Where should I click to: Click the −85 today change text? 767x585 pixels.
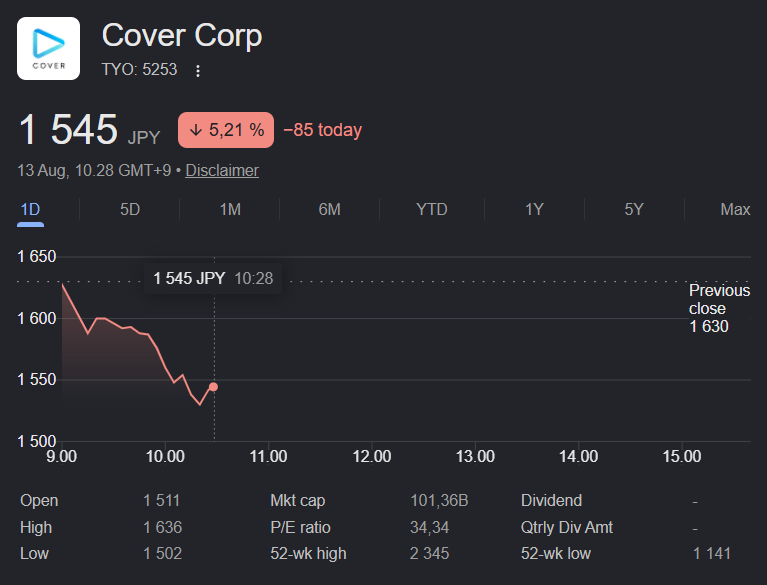click(x=322, y=130)
